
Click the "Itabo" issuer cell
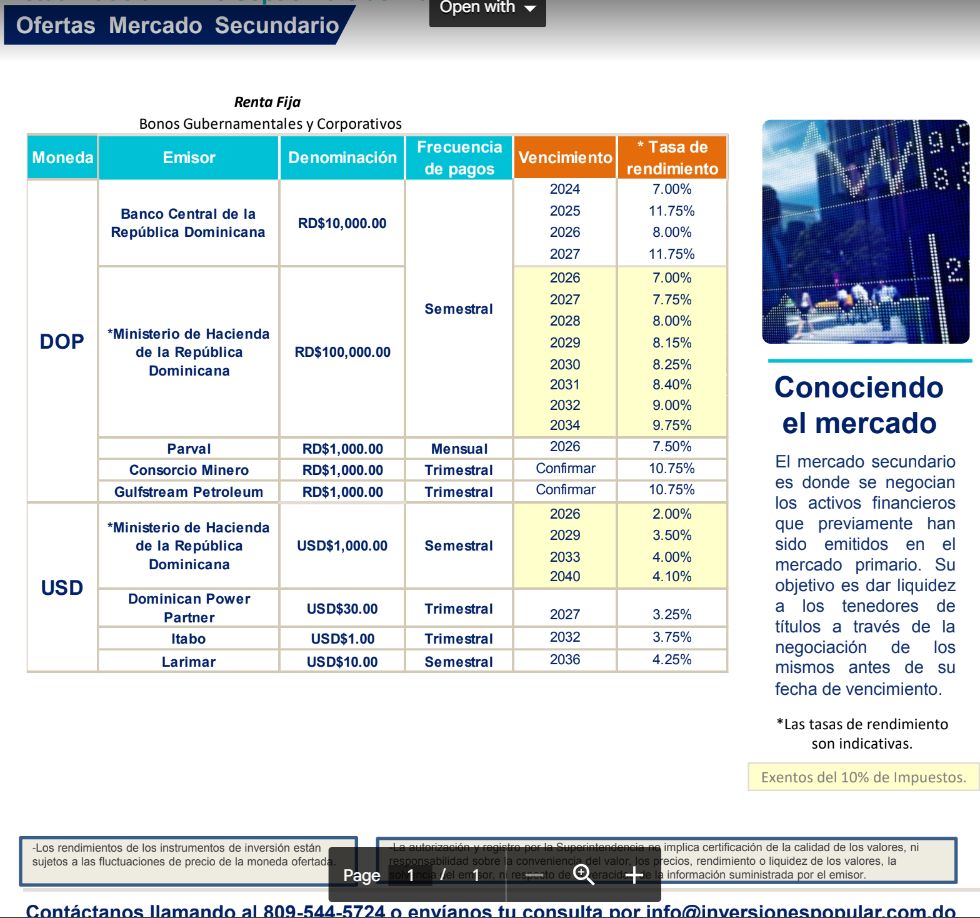point(189,639)
